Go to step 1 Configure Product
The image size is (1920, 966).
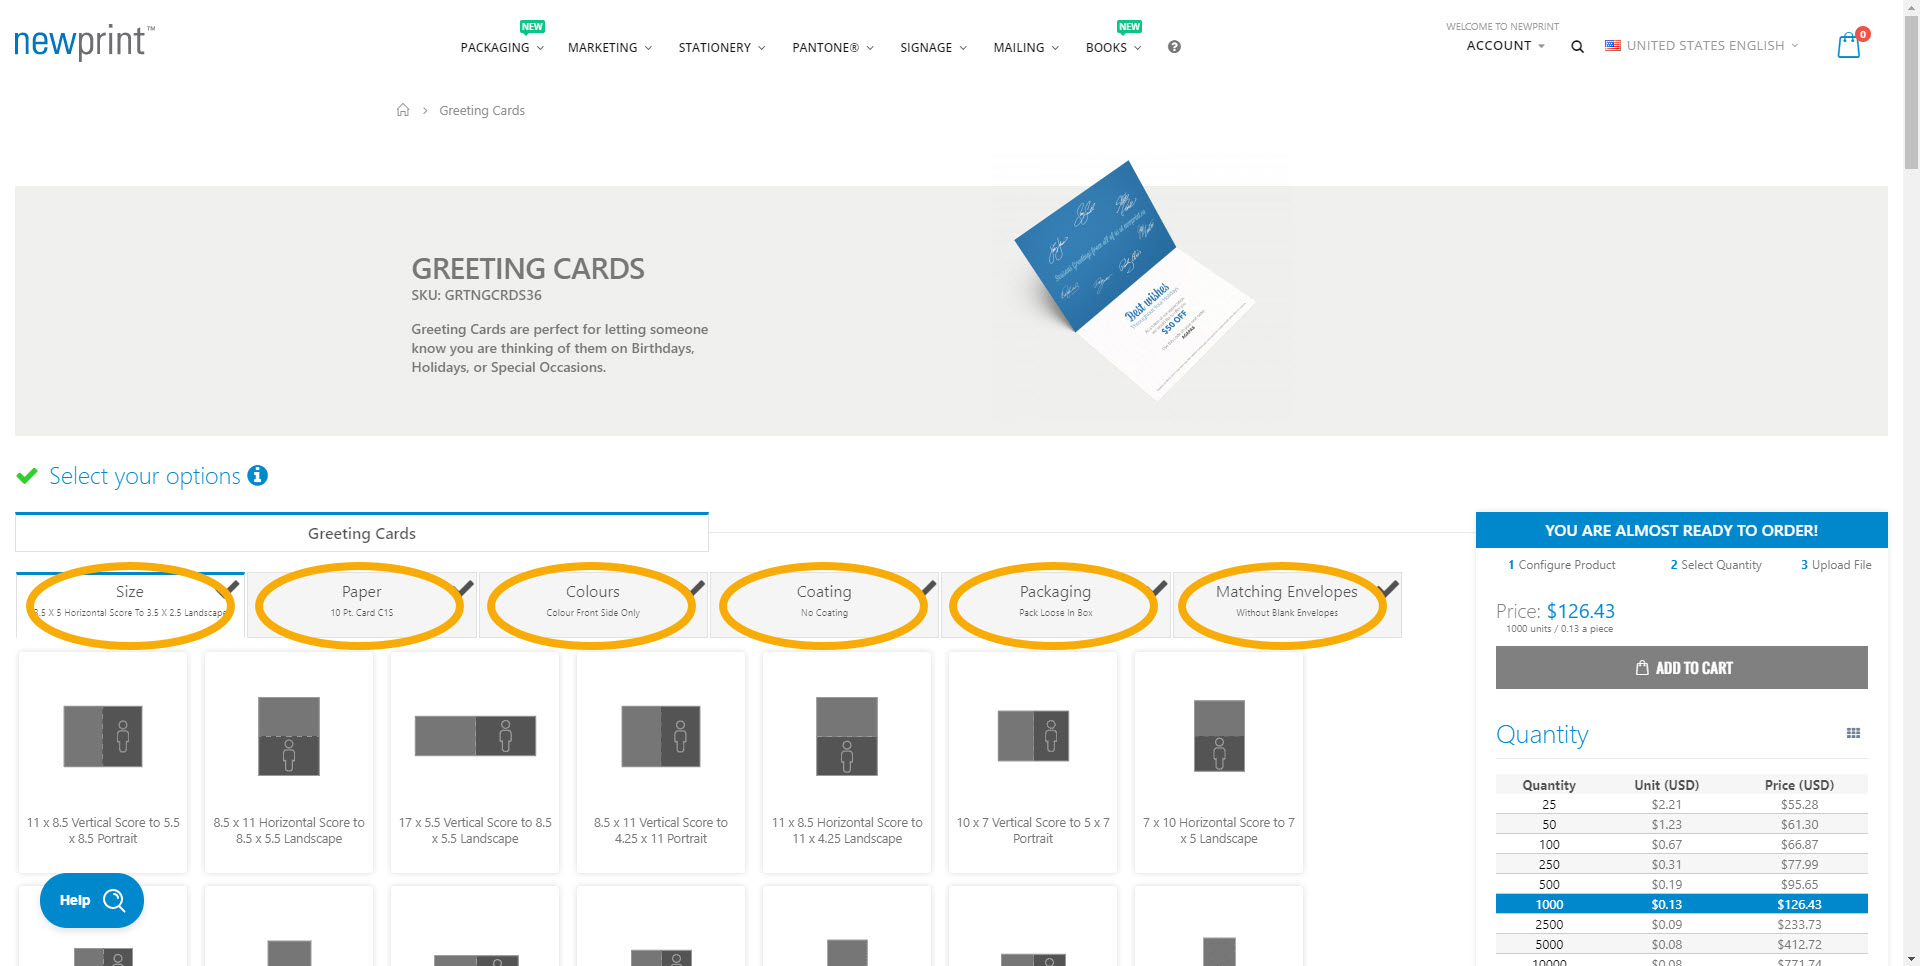(x=1561, y=565)
